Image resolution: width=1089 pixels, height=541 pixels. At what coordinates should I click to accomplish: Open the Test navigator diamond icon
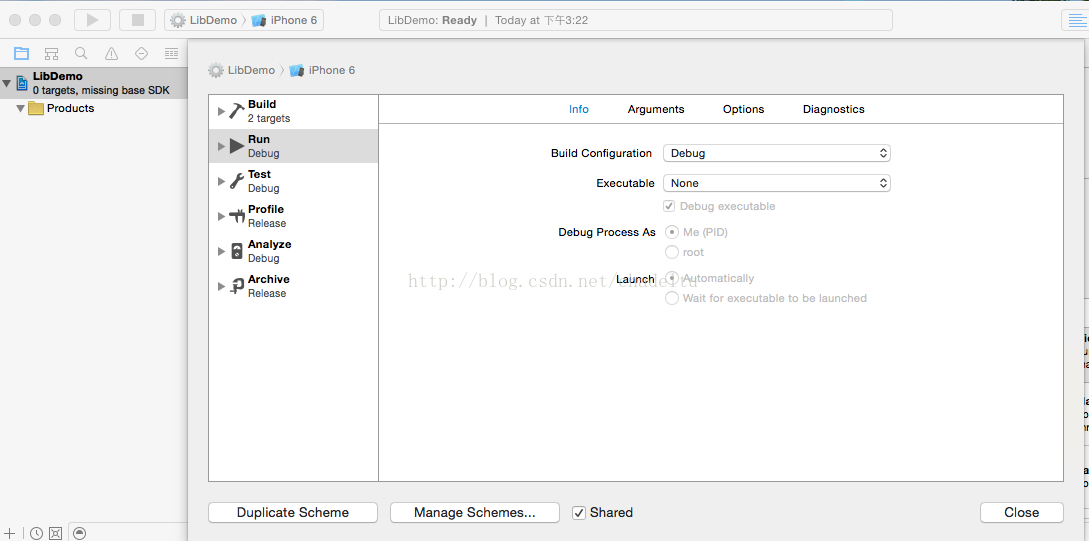coord(141,53)
